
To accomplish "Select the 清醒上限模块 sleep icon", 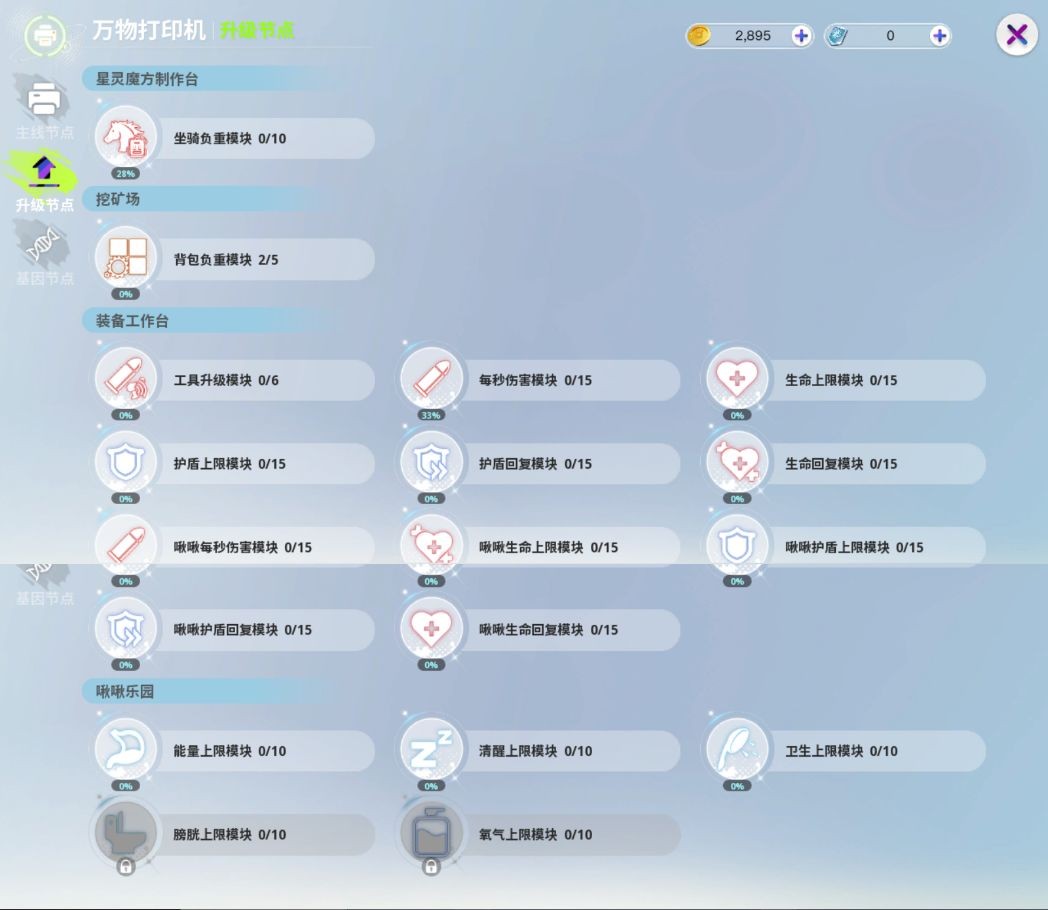I will coord(430,751).
